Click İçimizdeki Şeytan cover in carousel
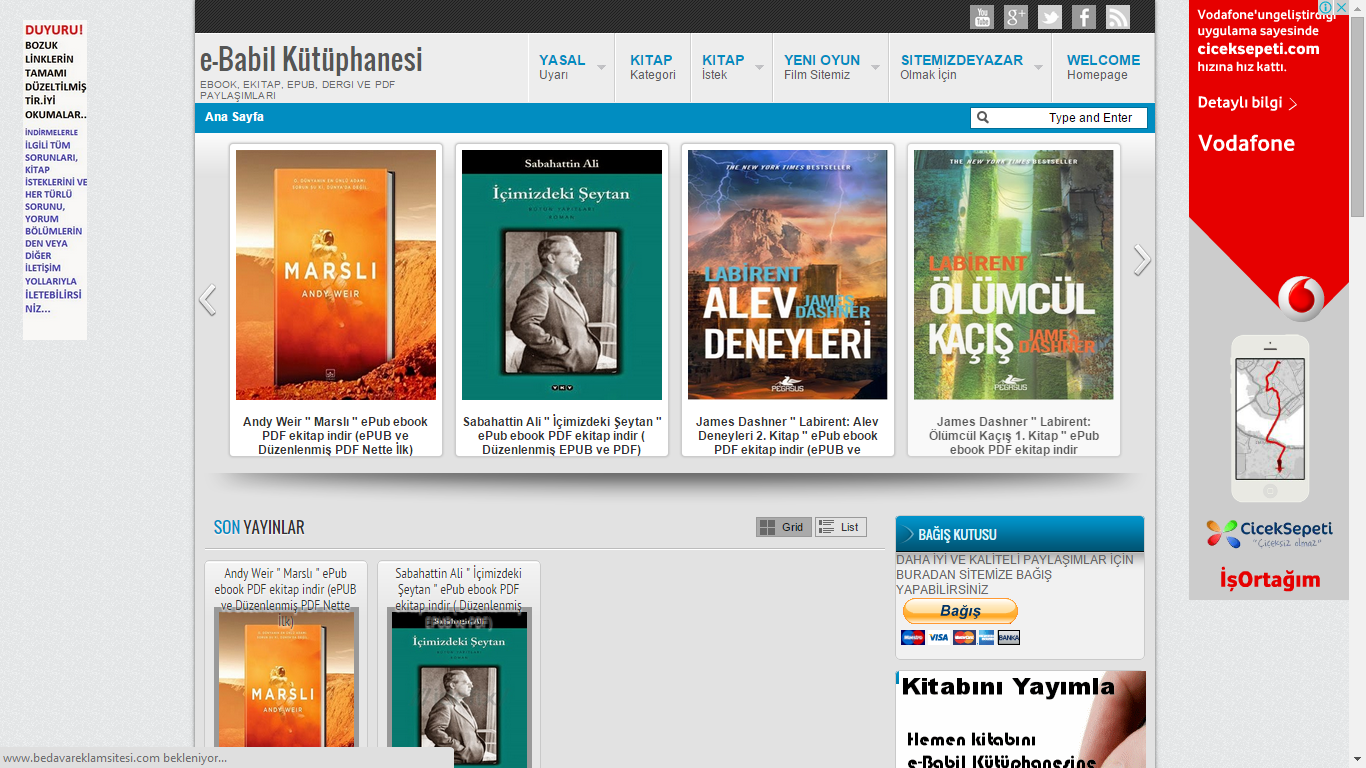The height and width of the screenshot is (768, 1366). tap(562, 275)
